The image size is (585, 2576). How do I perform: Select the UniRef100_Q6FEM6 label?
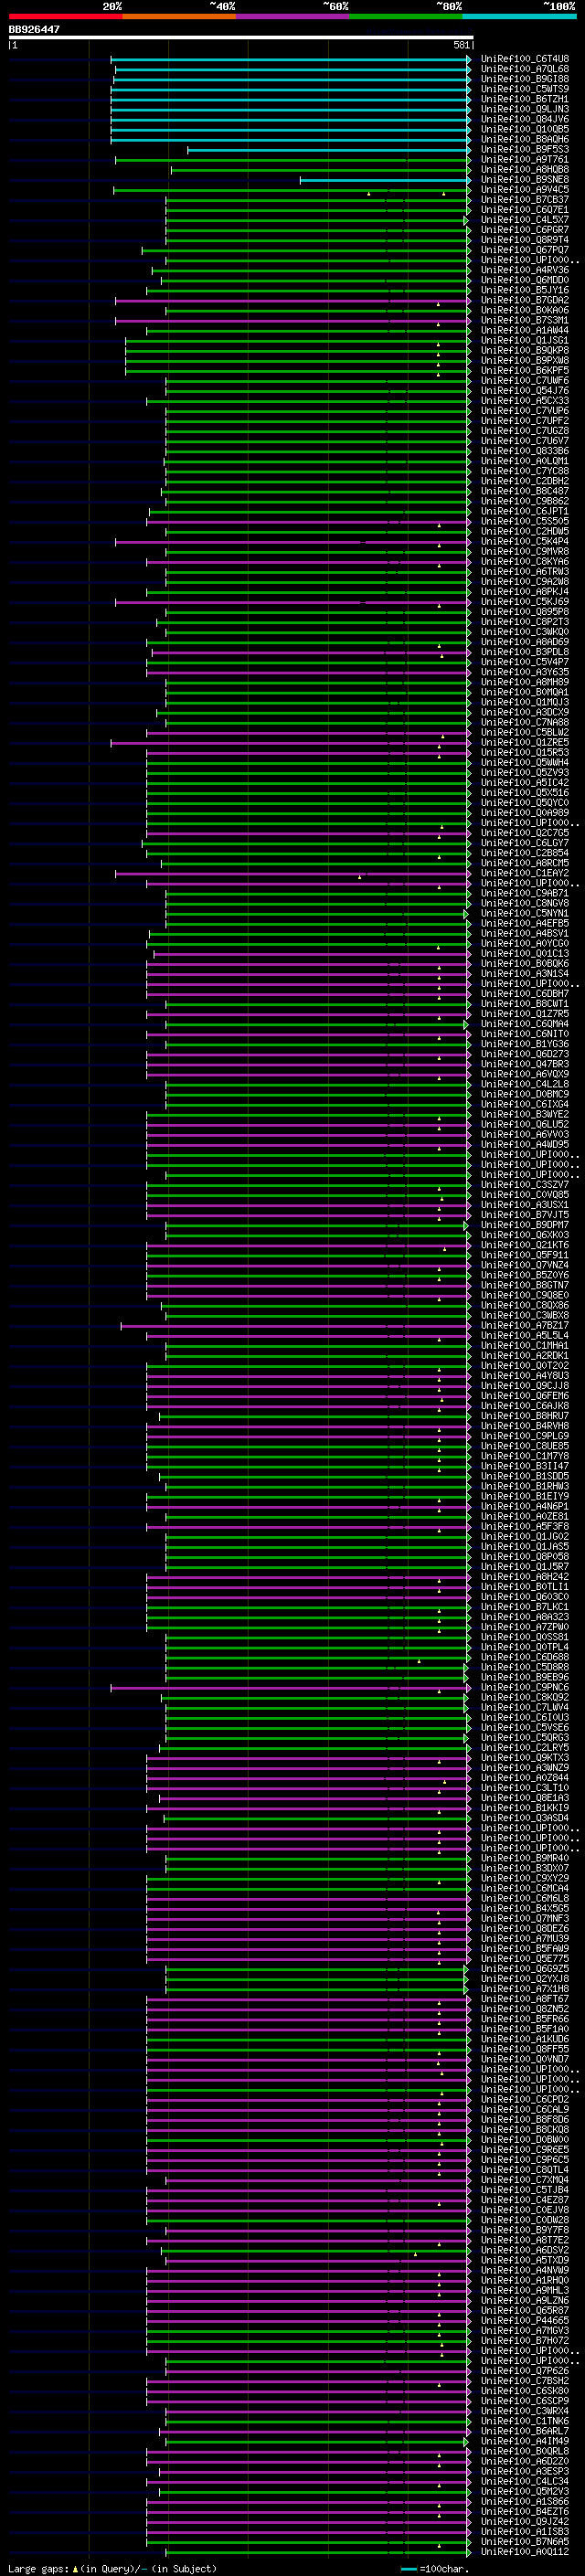(525, 1396)
